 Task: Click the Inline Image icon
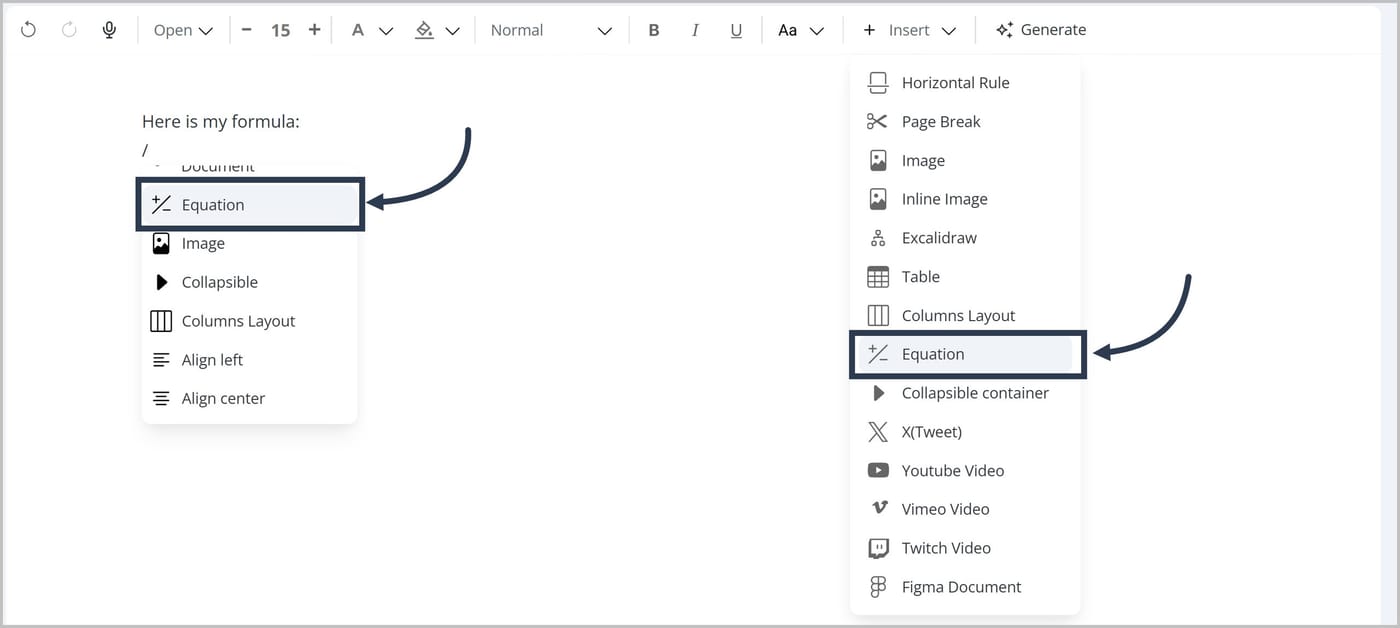click(x=878, y=199)
